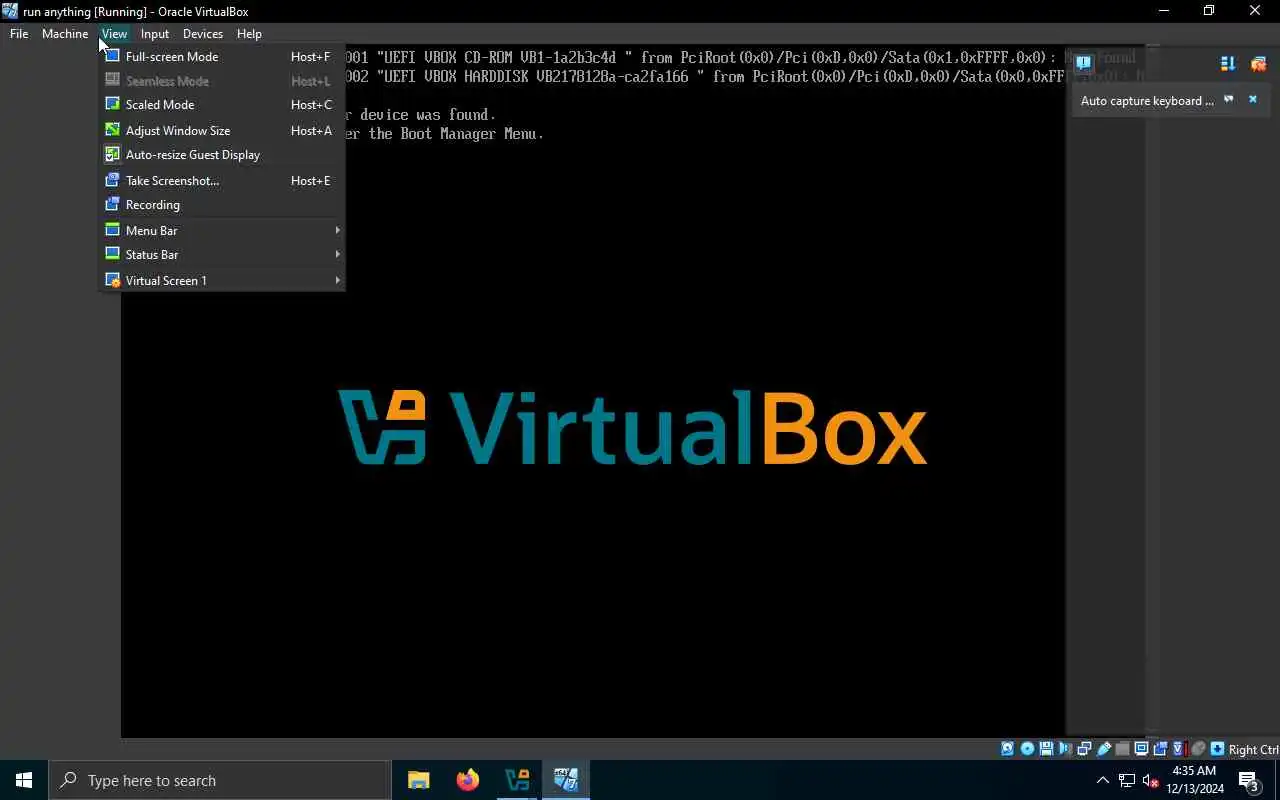Expand the Status Bar submenu
1280x800 pixels.
[222, 254]
